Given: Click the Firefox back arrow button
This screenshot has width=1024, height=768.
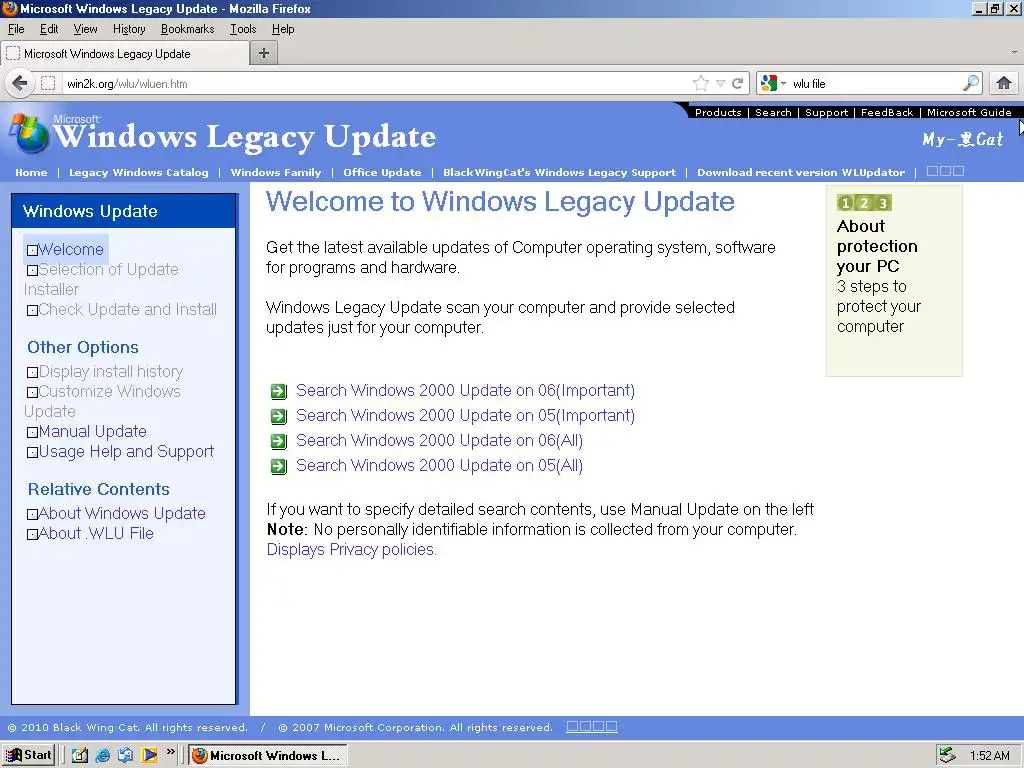Looking at the screenshot, I should click(20, 84).
